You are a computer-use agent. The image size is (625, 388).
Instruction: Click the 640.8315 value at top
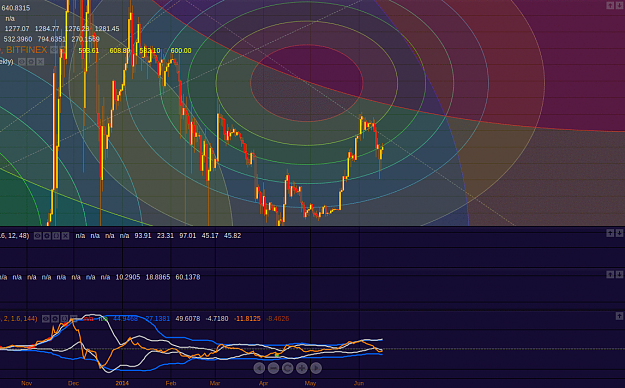point(16,8)
